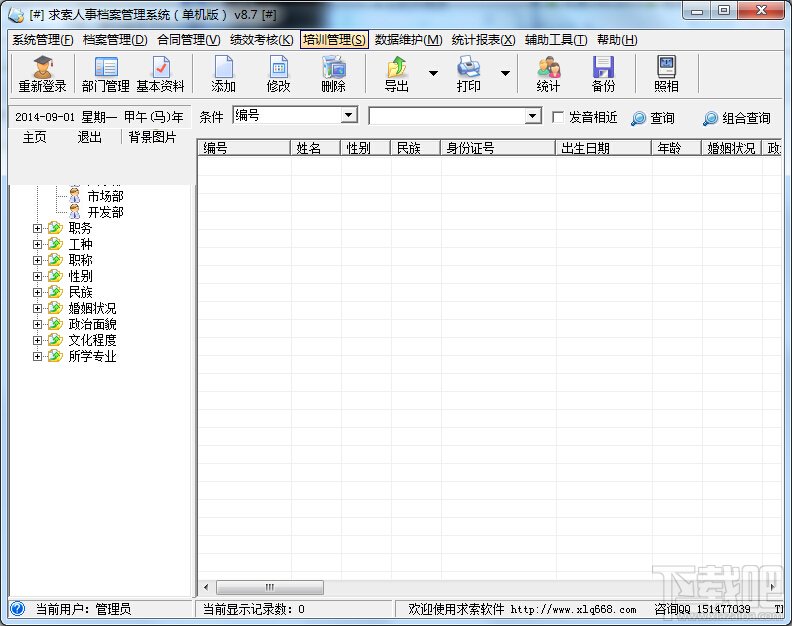Viewport: 792px width, 626px height.
Task: Click the grid scrollbar right arrow
Action: tap(772, 587)
